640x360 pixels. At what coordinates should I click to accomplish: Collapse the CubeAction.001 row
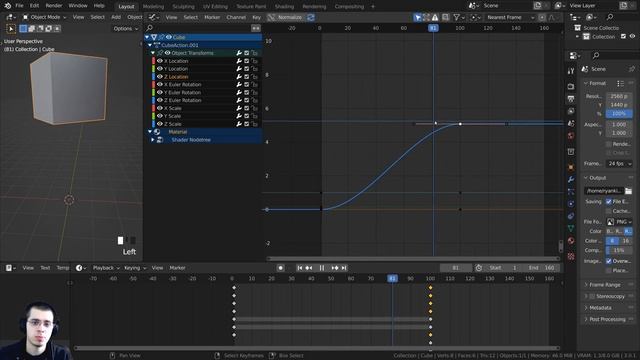[x=150, y=45]
